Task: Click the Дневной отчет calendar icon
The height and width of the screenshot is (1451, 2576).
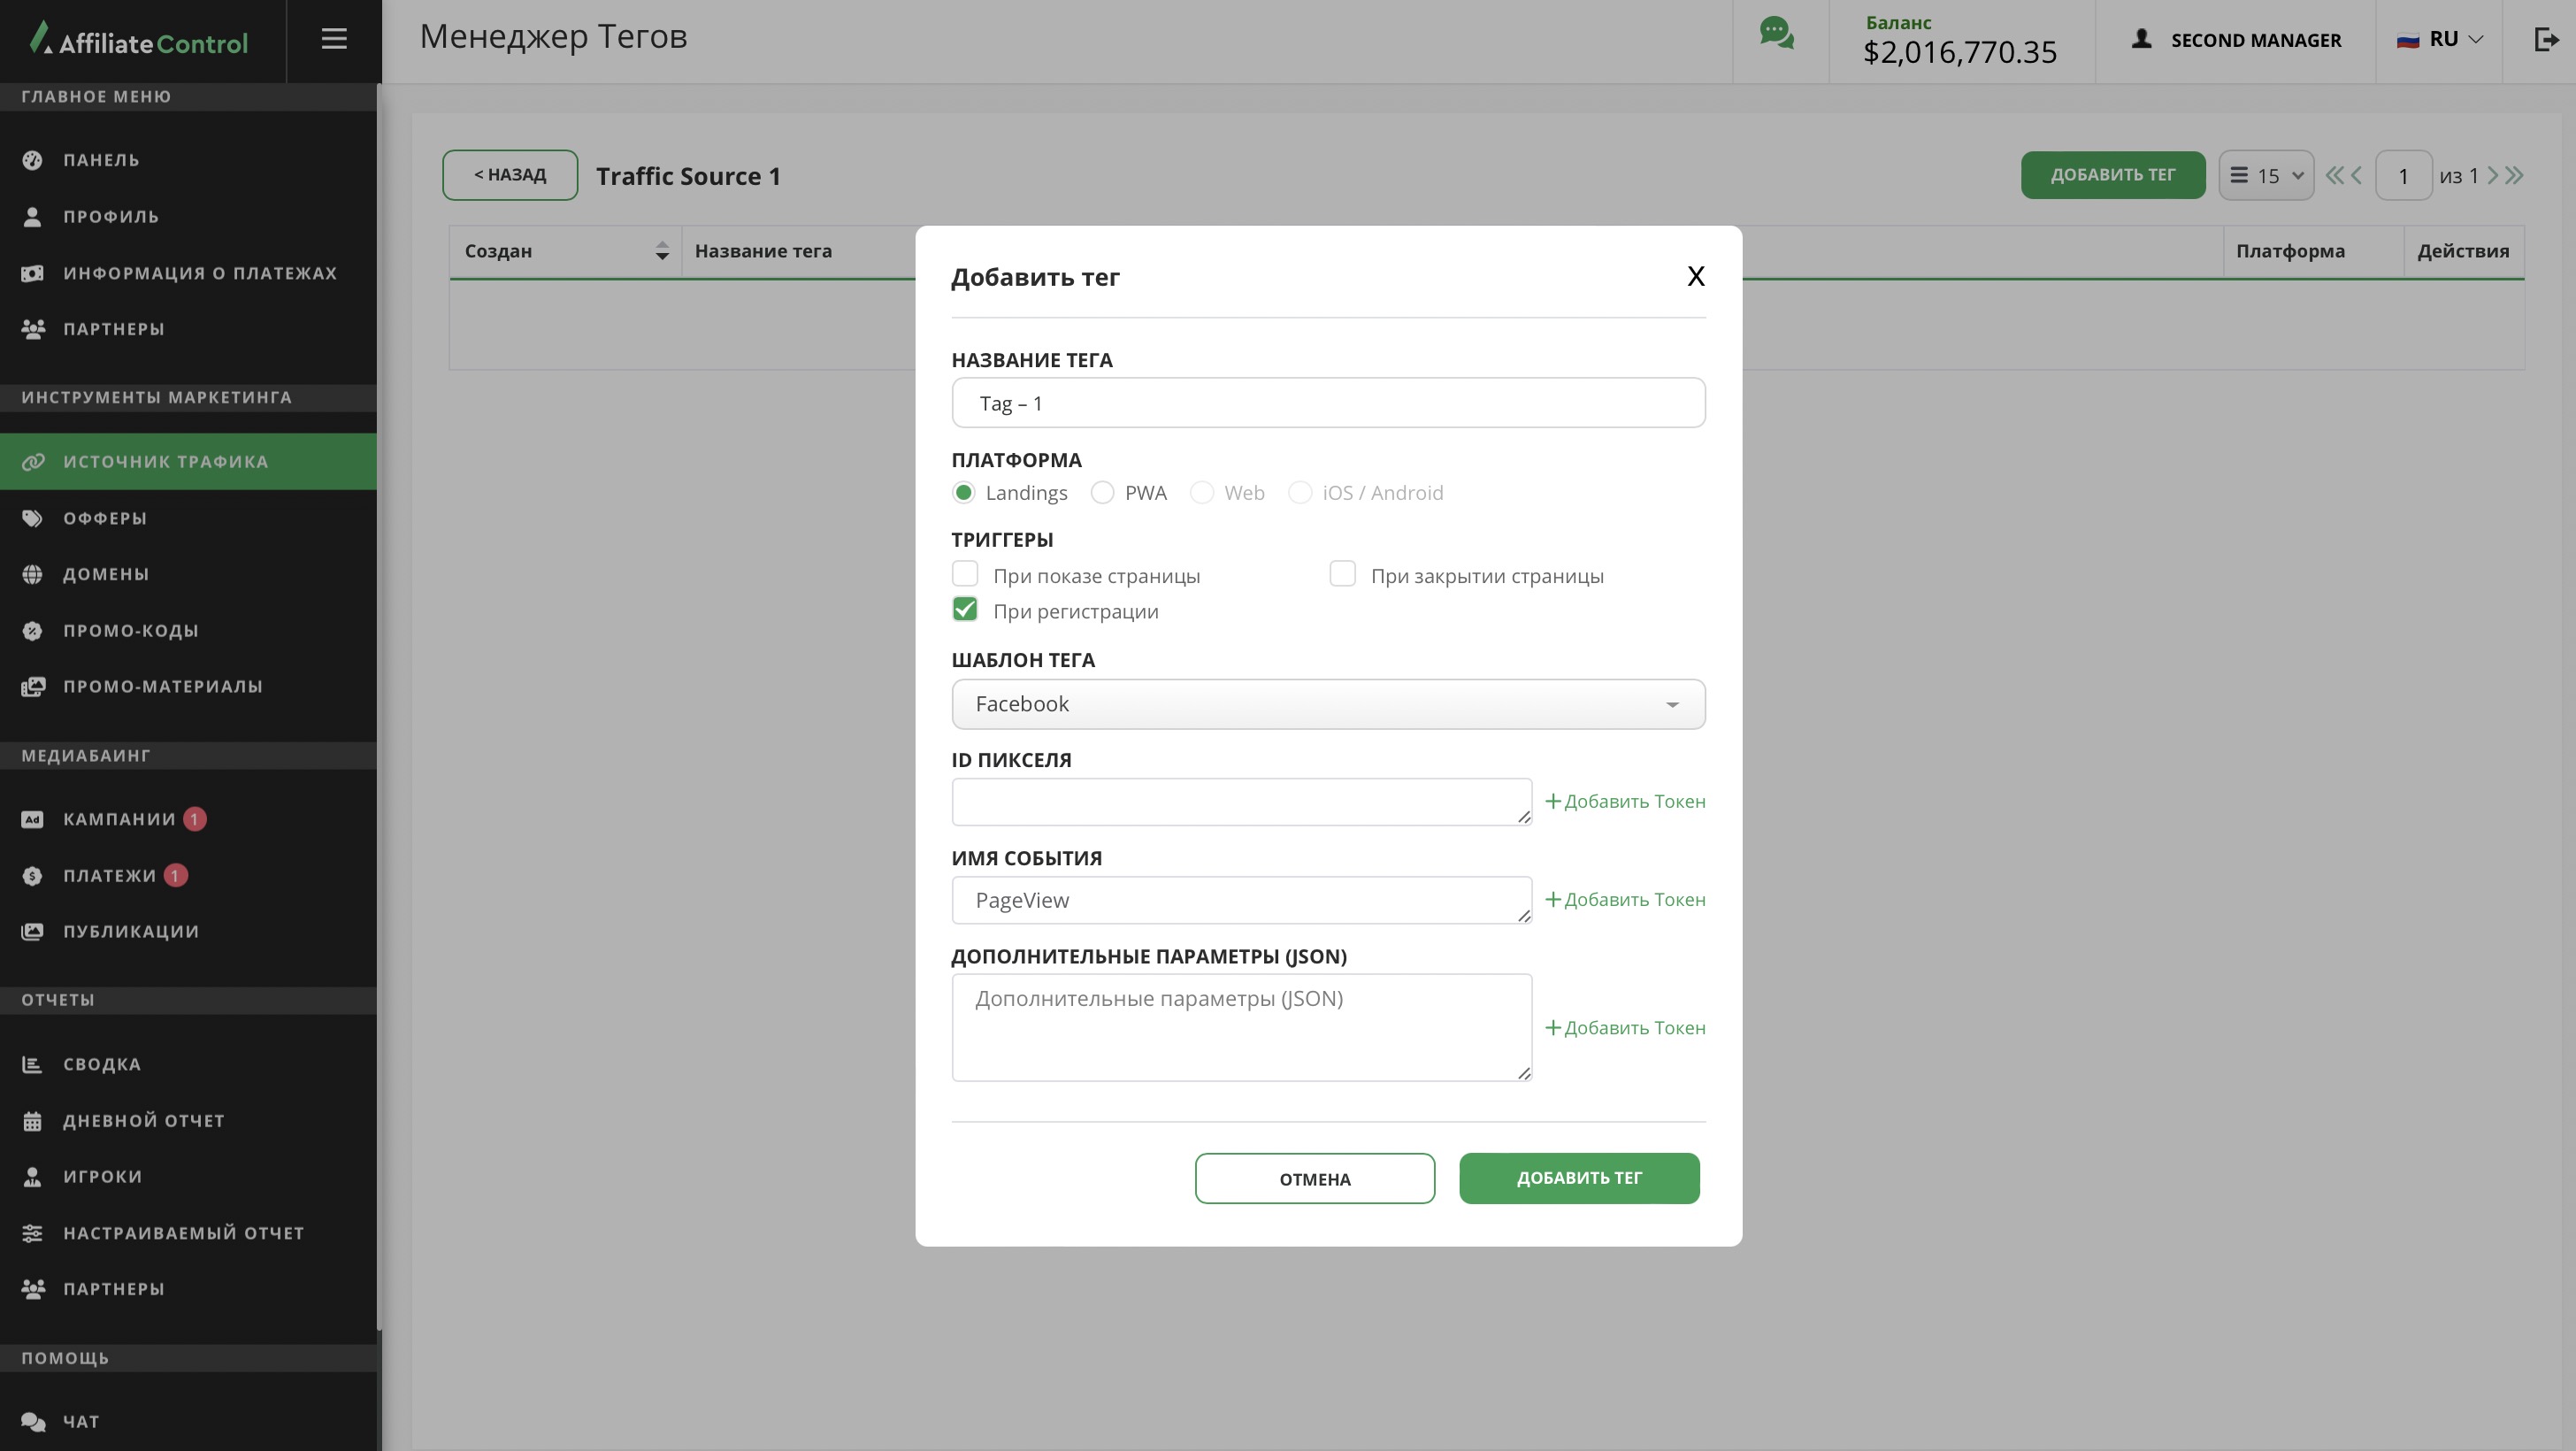Action: (x=33, y=1121)
